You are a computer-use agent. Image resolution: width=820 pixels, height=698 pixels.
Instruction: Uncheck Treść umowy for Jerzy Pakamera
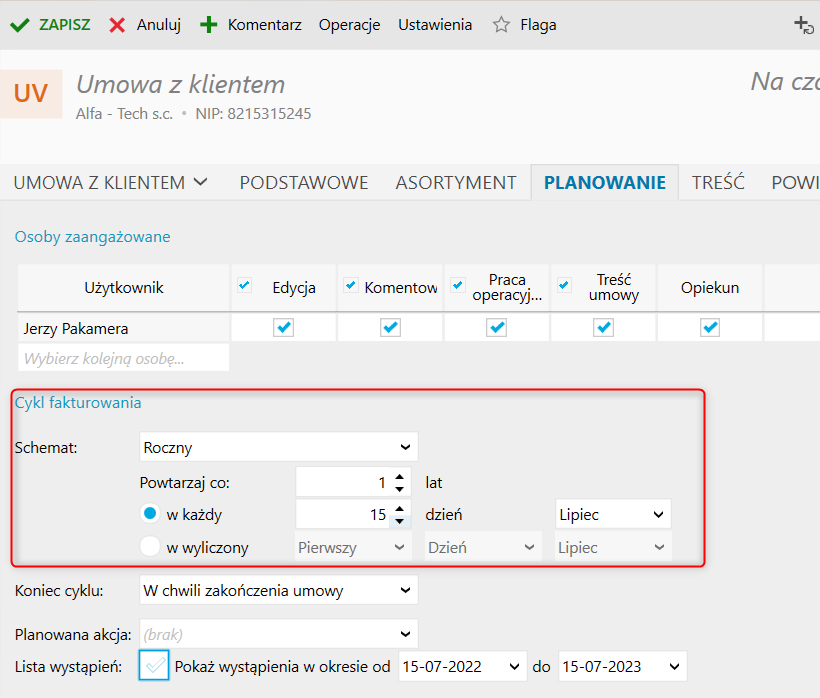[603, 328]
